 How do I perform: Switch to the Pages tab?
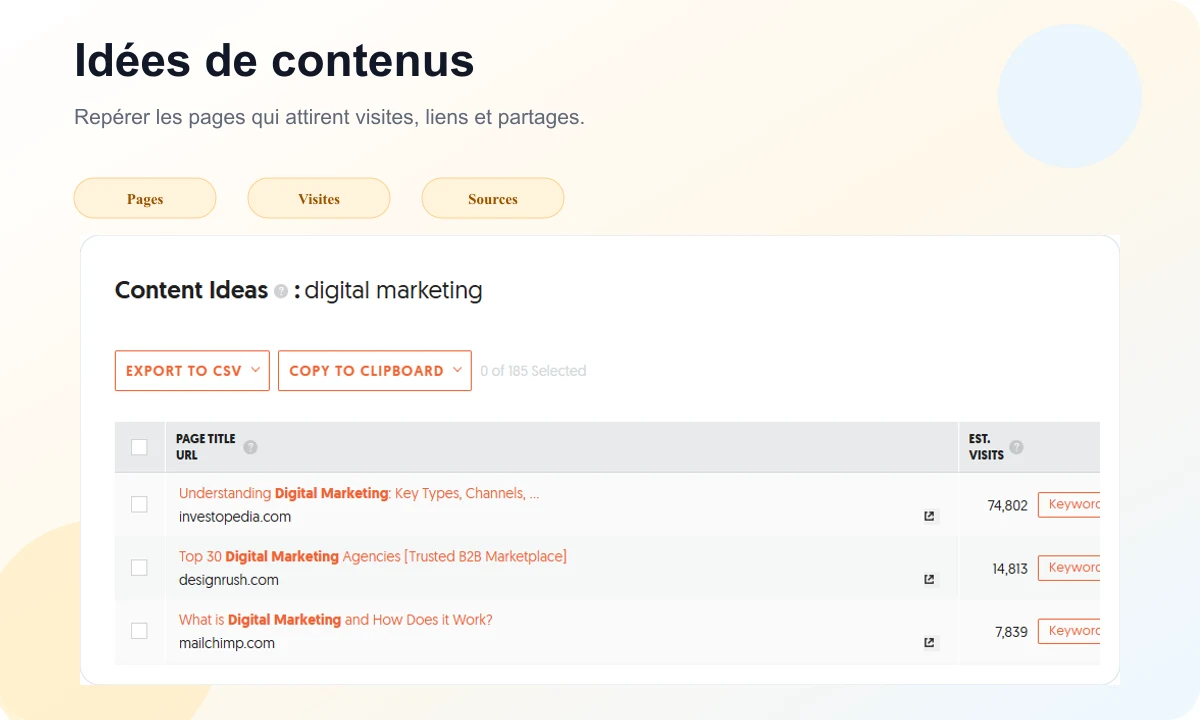click(x=145, y=198)
